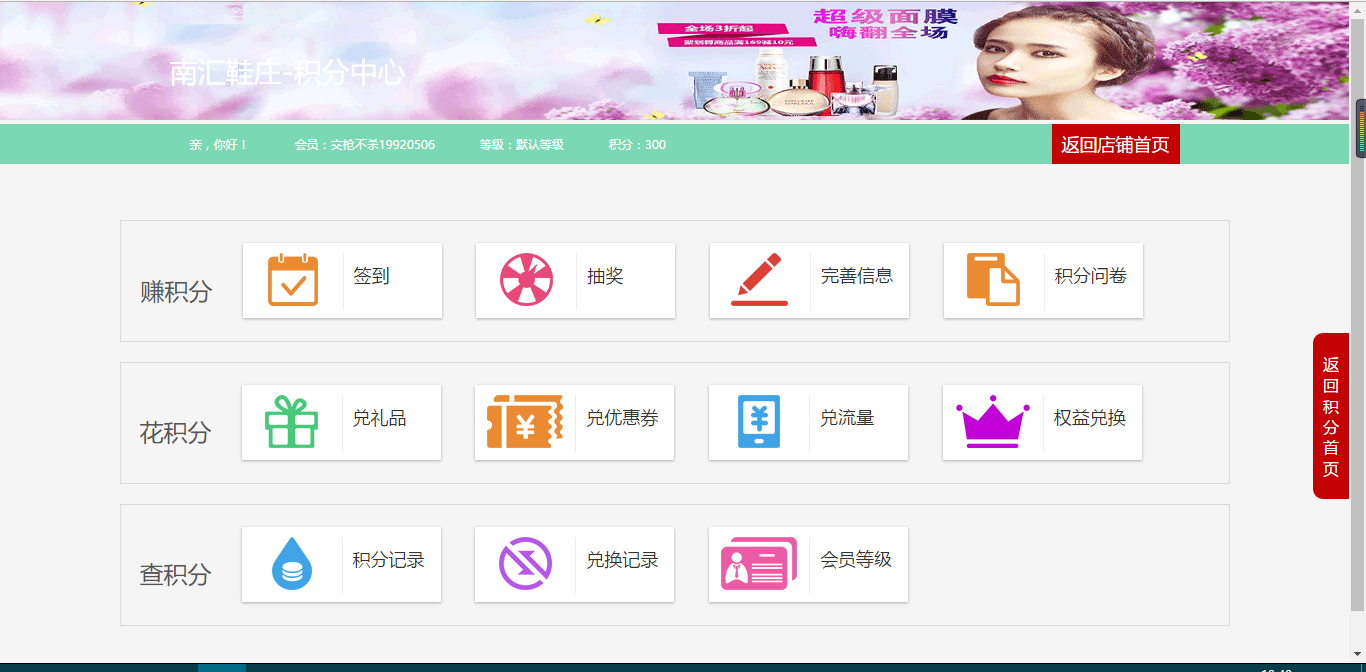Open the 积分问卷 questionnaire icon
1366x672 pixels.
click(992, 280)
